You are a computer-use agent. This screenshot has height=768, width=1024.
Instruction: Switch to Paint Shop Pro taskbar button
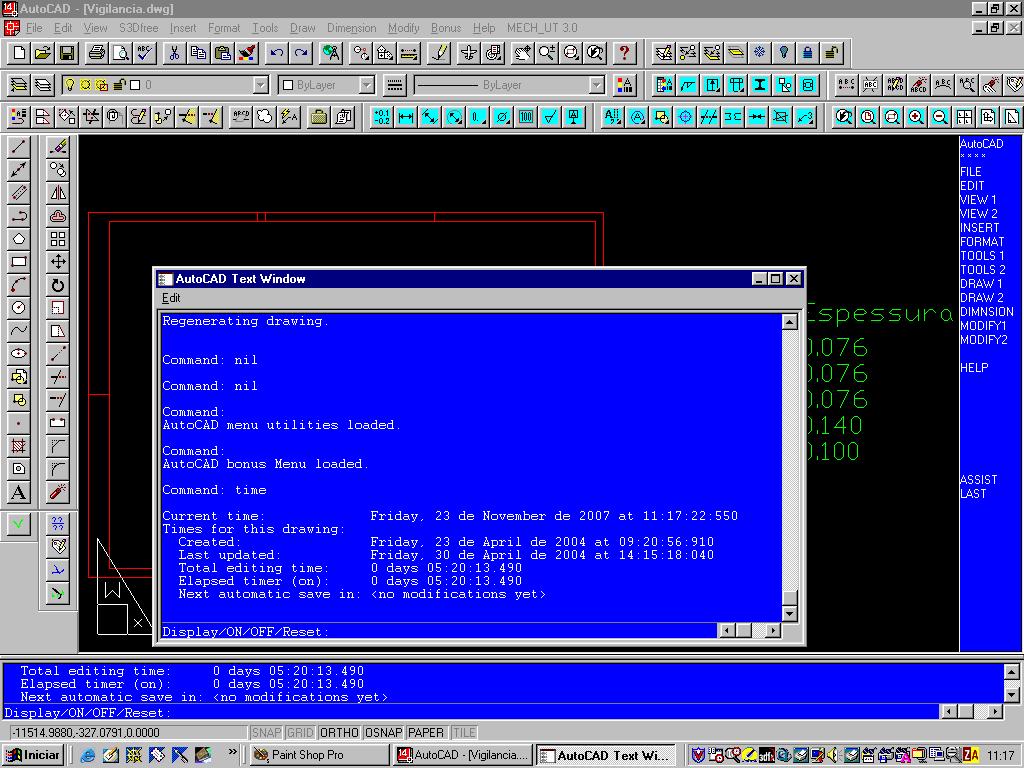(x=320, y=755)
